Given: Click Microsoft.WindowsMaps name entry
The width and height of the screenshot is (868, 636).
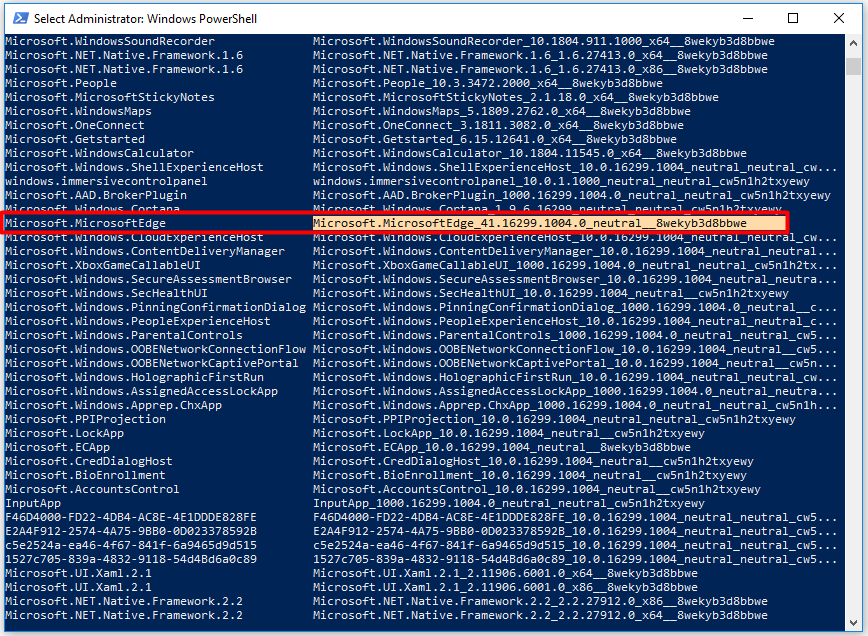Looking at the screenshot, I should click(78, 111).
